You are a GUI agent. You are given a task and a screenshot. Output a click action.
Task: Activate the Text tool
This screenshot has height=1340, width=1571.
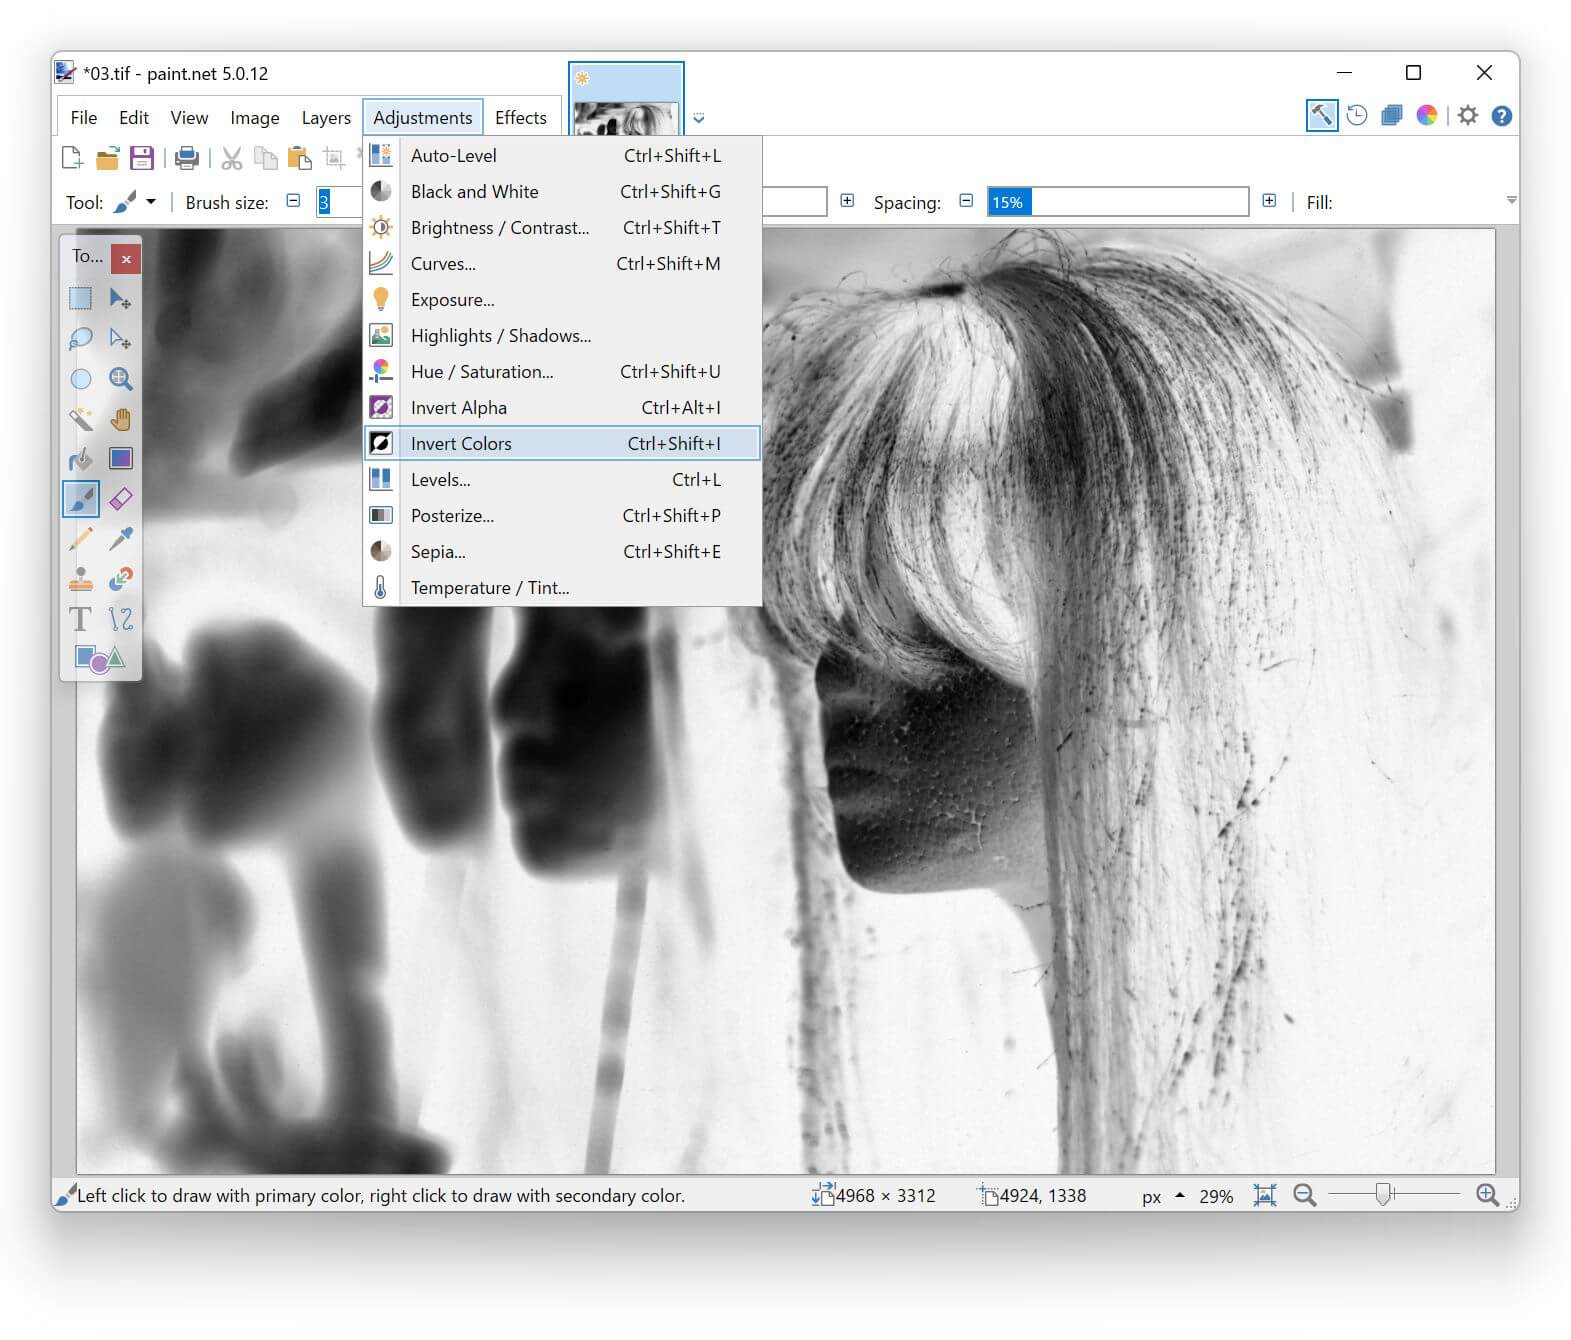(x=81, y=619)
